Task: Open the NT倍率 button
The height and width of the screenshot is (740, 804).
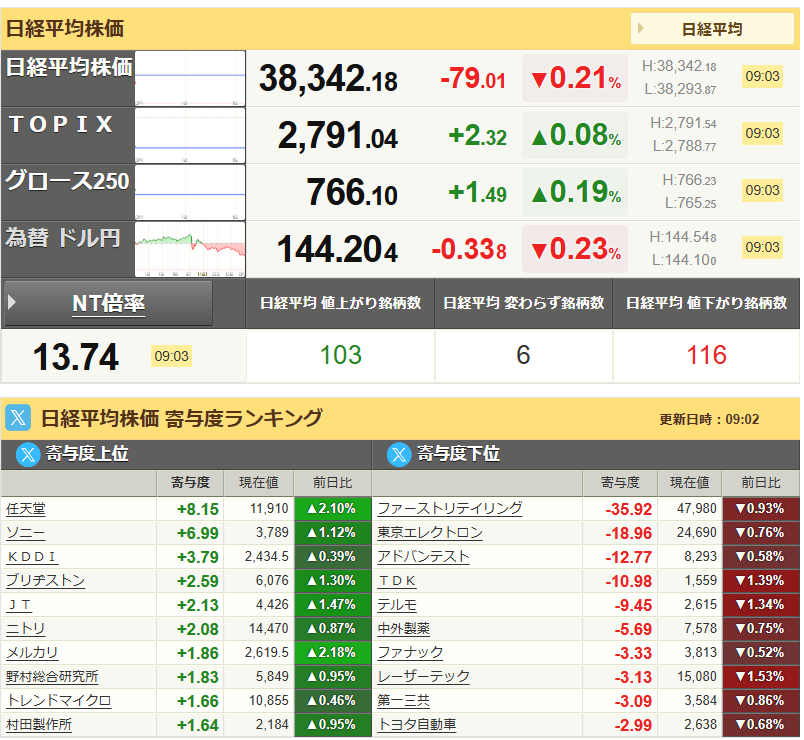Action: pyautogui.click(x=108, y=304)
